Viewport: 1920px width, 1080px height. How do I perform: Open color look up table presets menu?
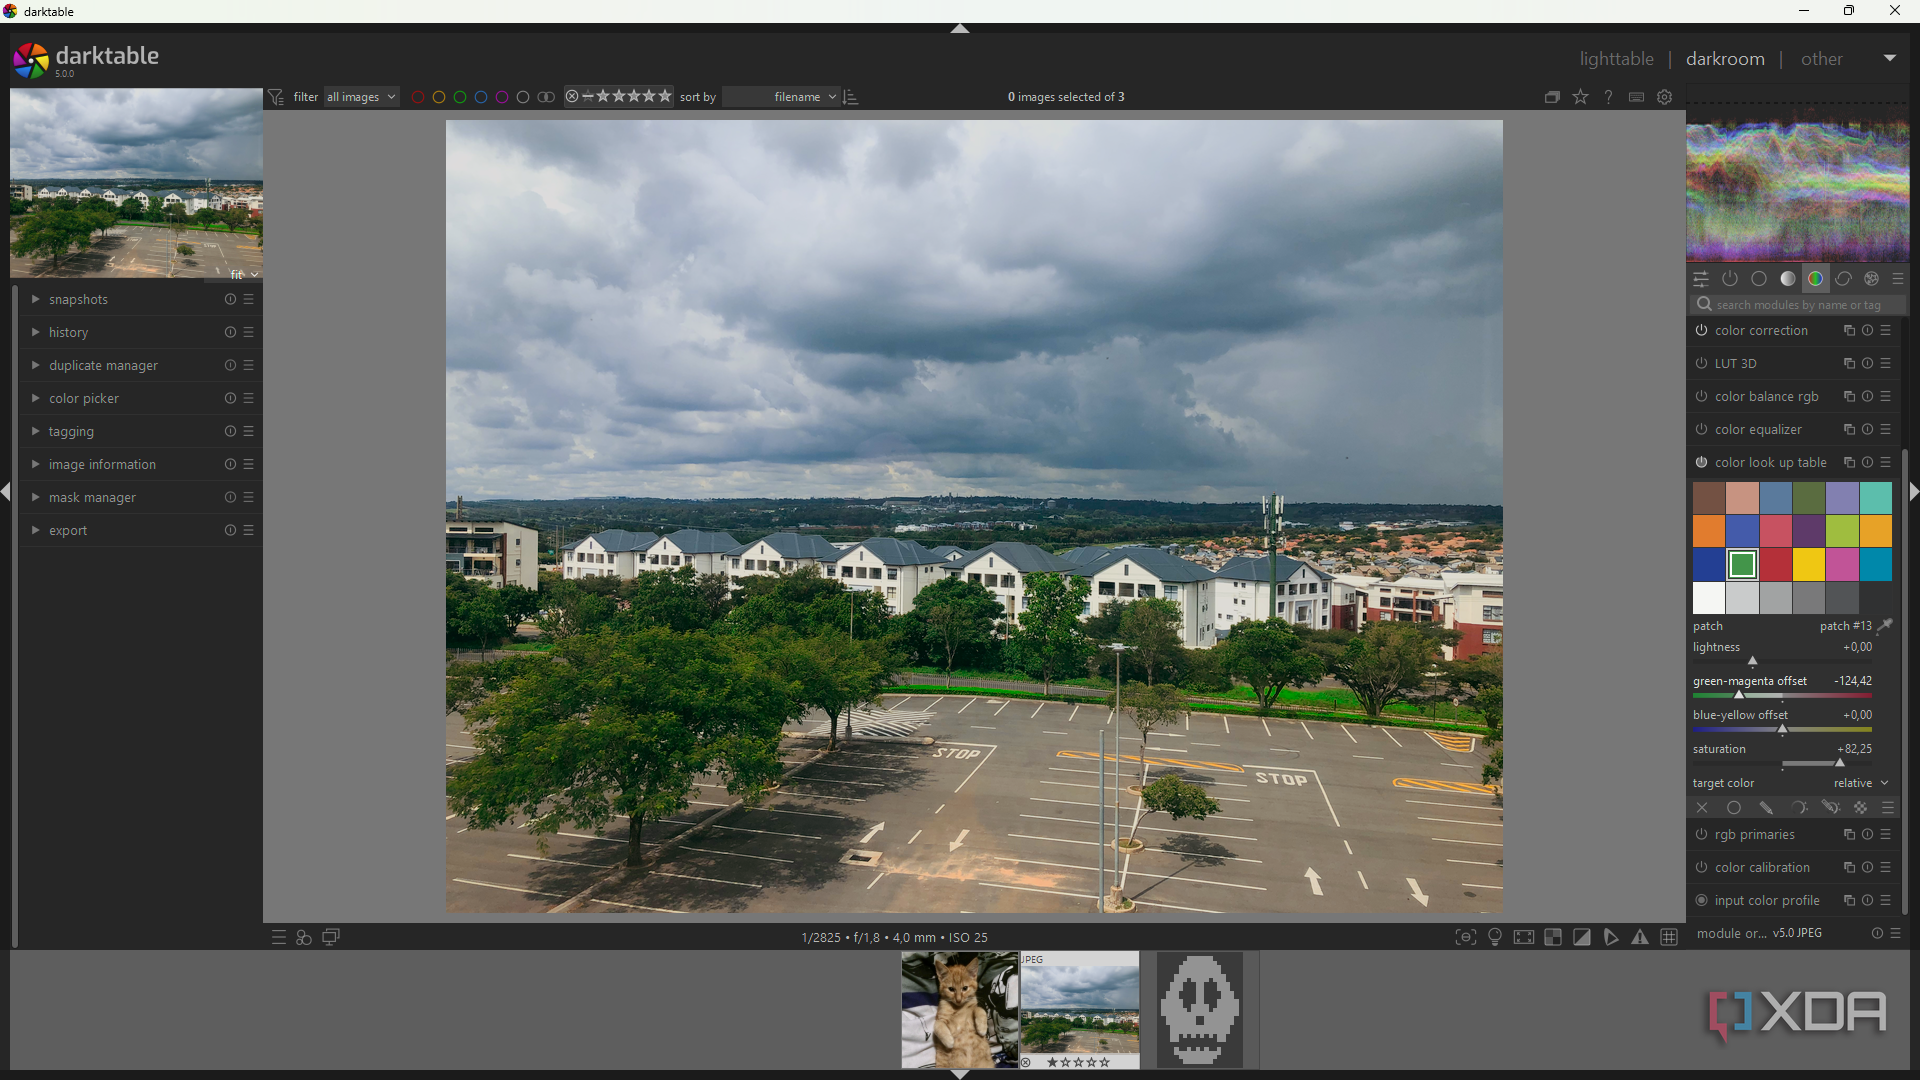click(1886, 463)
